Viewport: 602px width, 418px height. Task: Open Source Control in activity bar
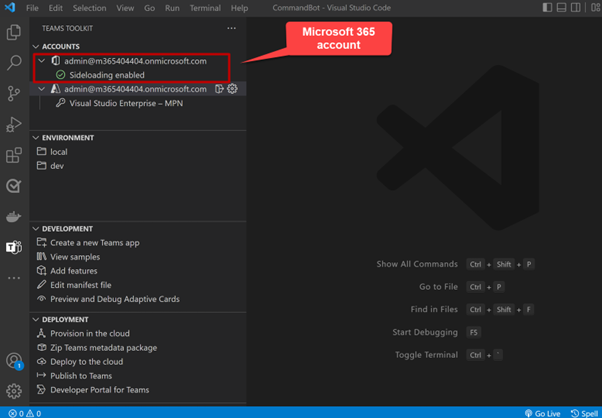14,94
